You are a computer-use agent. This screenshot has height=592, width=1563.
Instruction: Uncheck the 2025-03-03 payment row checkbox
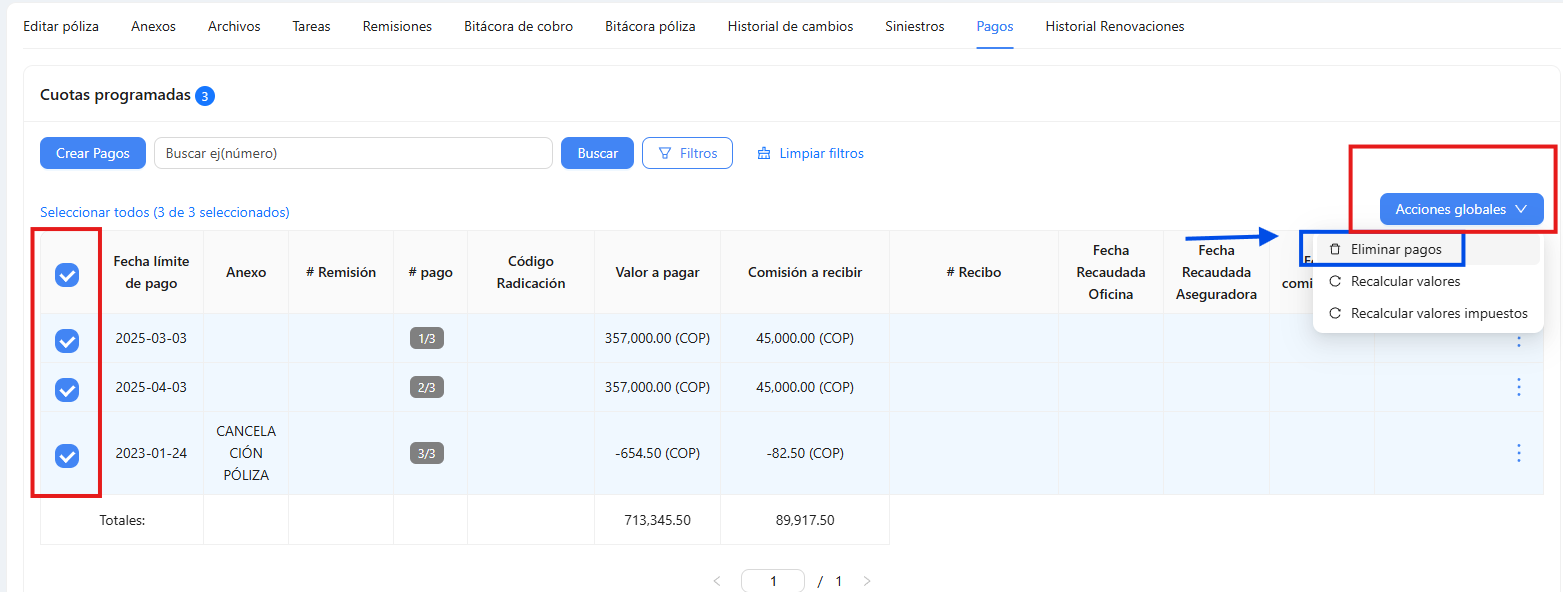pos(67,340)
